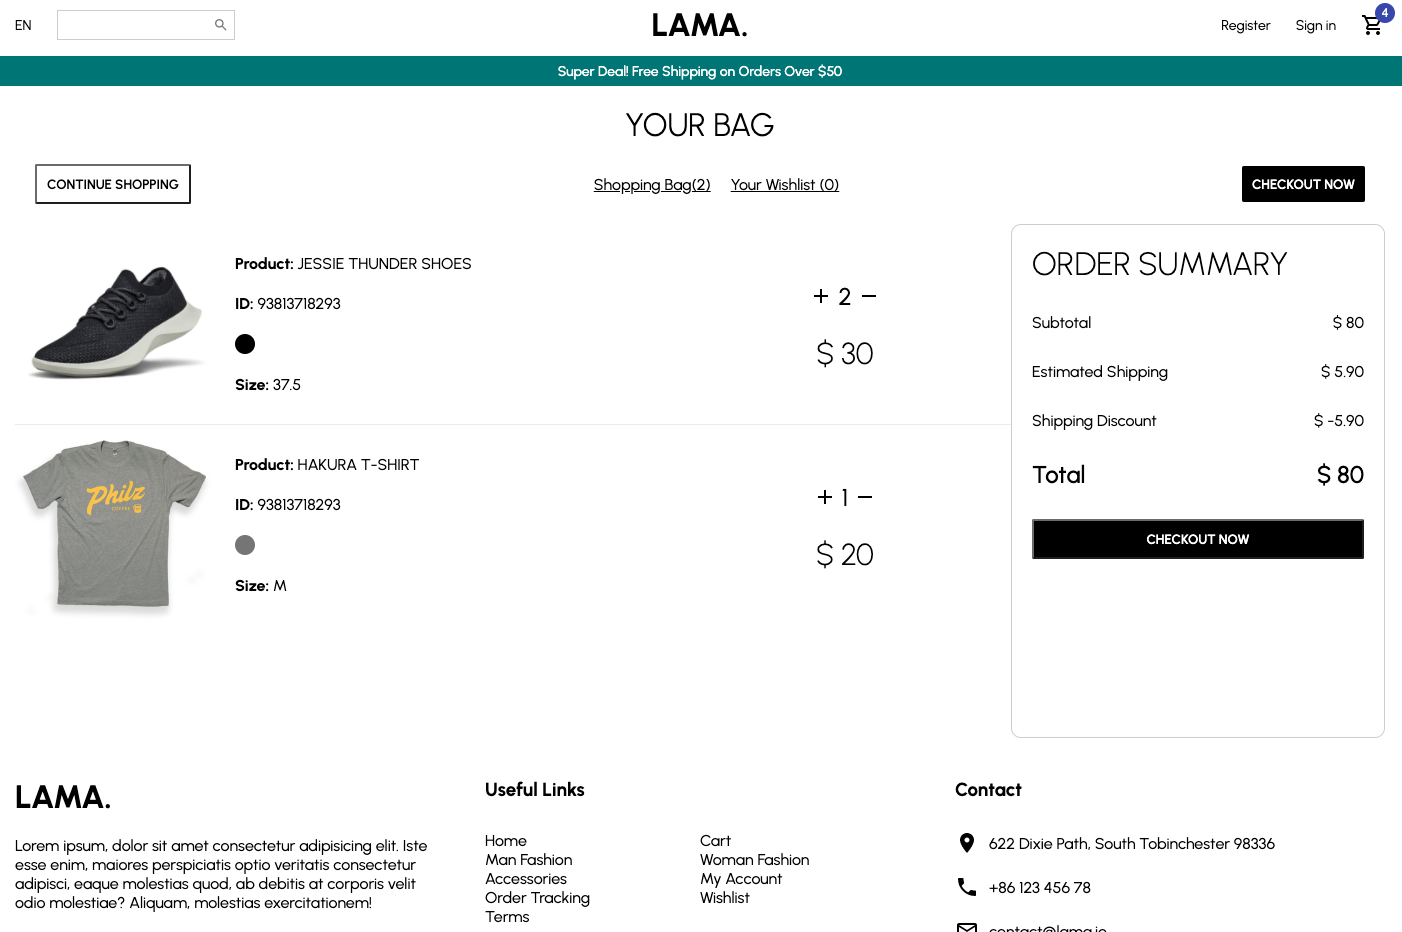This screenshot has width=1402, height=932.
Task: Go to Order Tracking footer link
Action: (x=537, y=898)
